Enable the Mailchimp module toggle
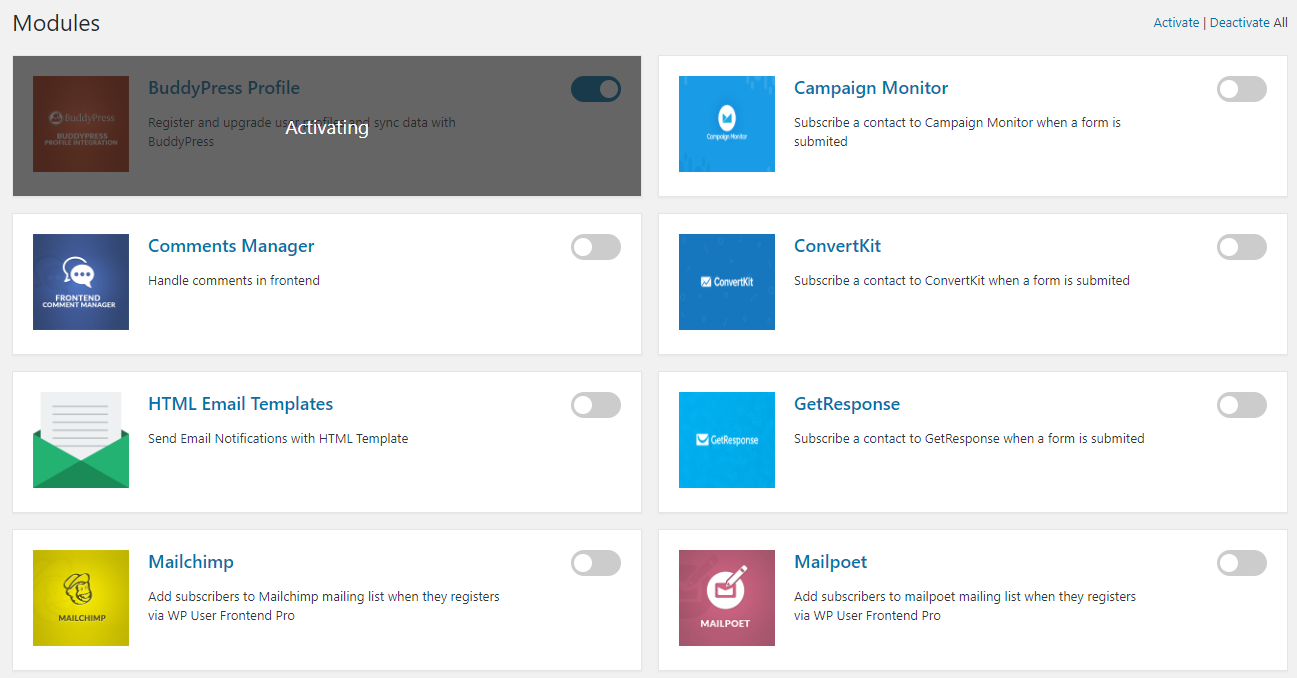Image resolution: width=1297 pixels, height=678 pixels. pyautogui.click(x=596, y=563)
